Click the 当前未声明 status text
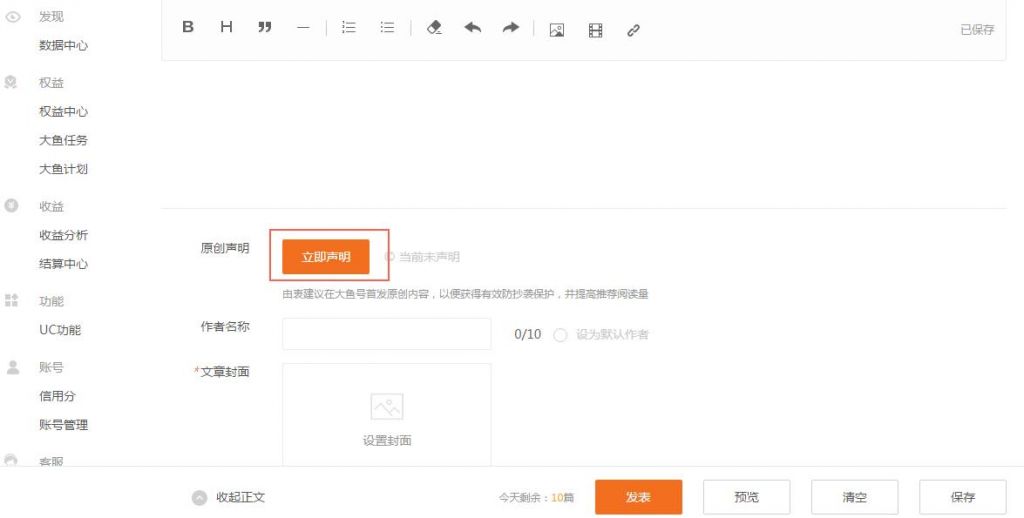1024x518 pixels. [429, 257]
